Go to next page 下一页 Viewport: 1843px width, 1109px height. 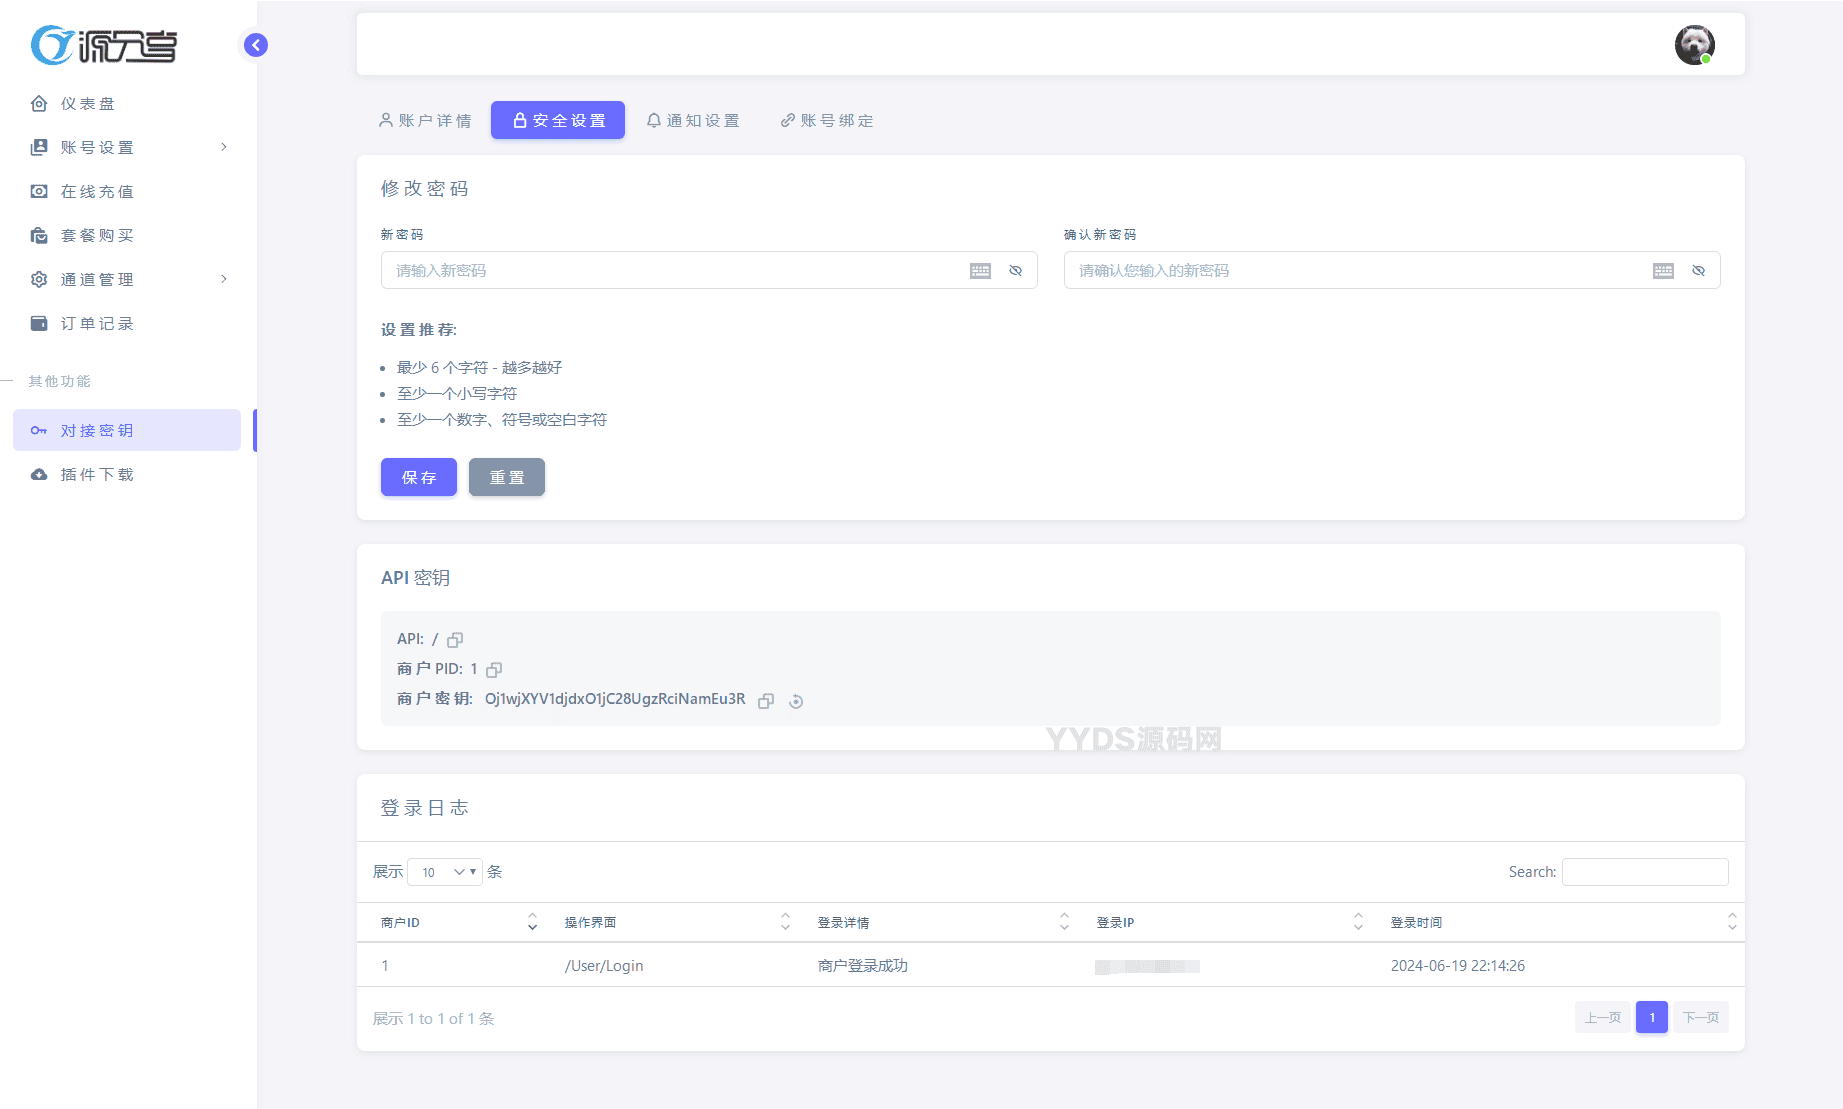click(x=1701, y=1018)
